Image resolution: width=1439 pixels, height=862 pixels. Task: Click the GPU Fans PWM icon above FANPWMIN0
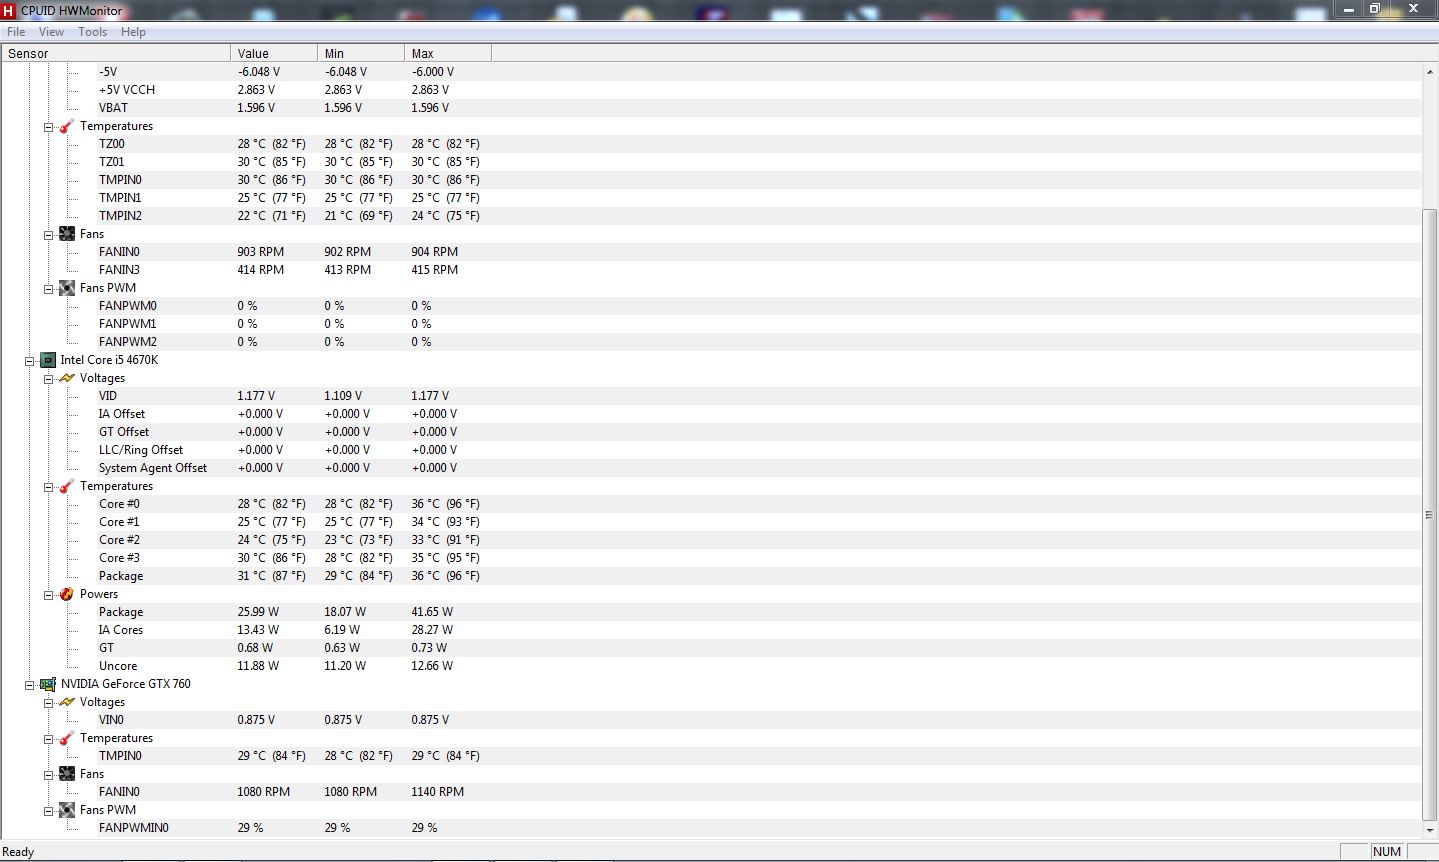point(67,810)
